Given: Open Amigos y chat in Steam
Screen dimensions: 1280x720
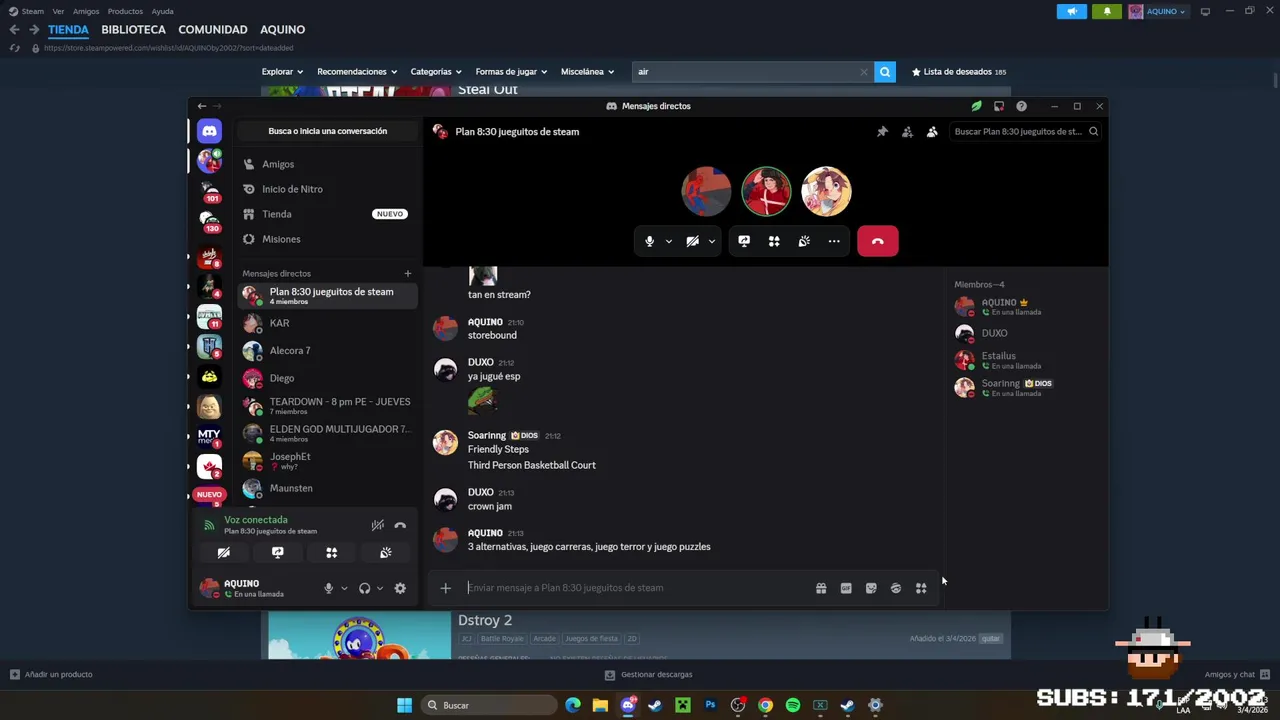Looking at the screenshot, I should (1237, 674).
